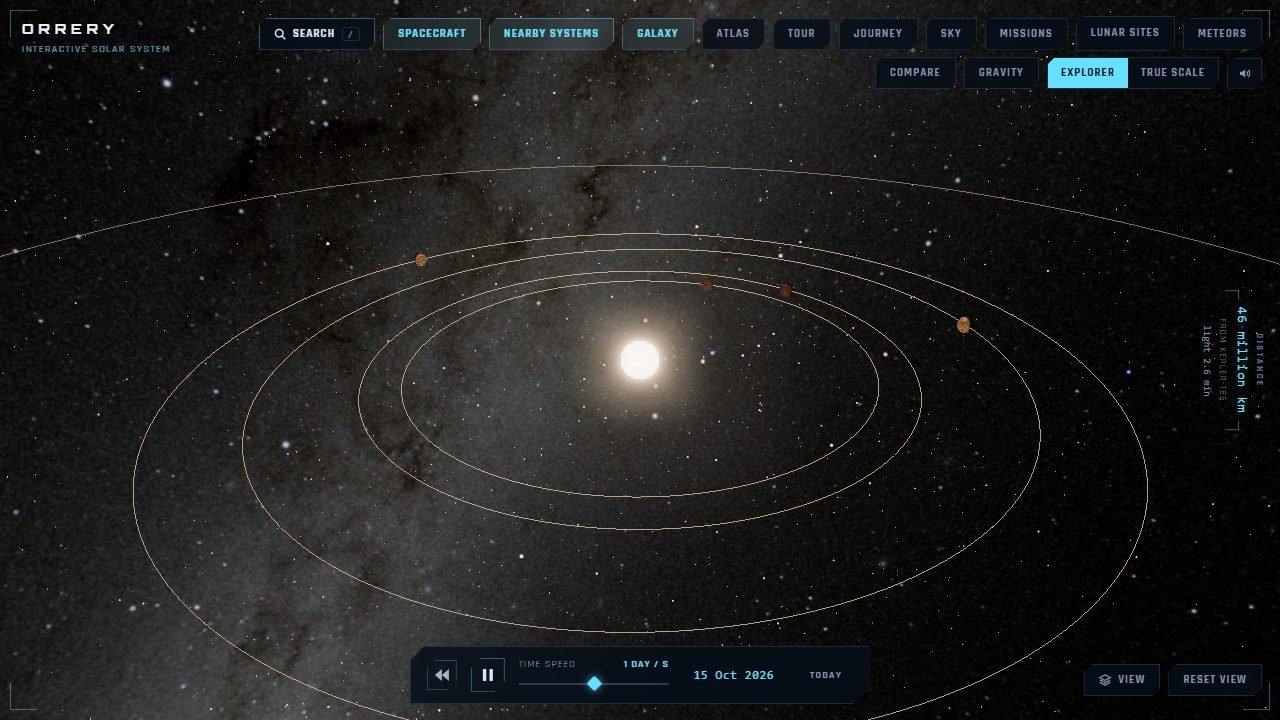Select the planet on the upper-left orbit
Screen dimensions: 1280x720
coord(421,260)
